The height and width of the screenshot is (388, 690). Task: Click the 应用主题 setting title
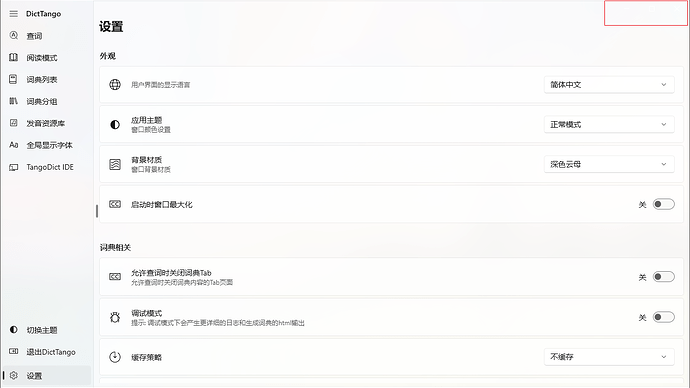tap(147, 120)
